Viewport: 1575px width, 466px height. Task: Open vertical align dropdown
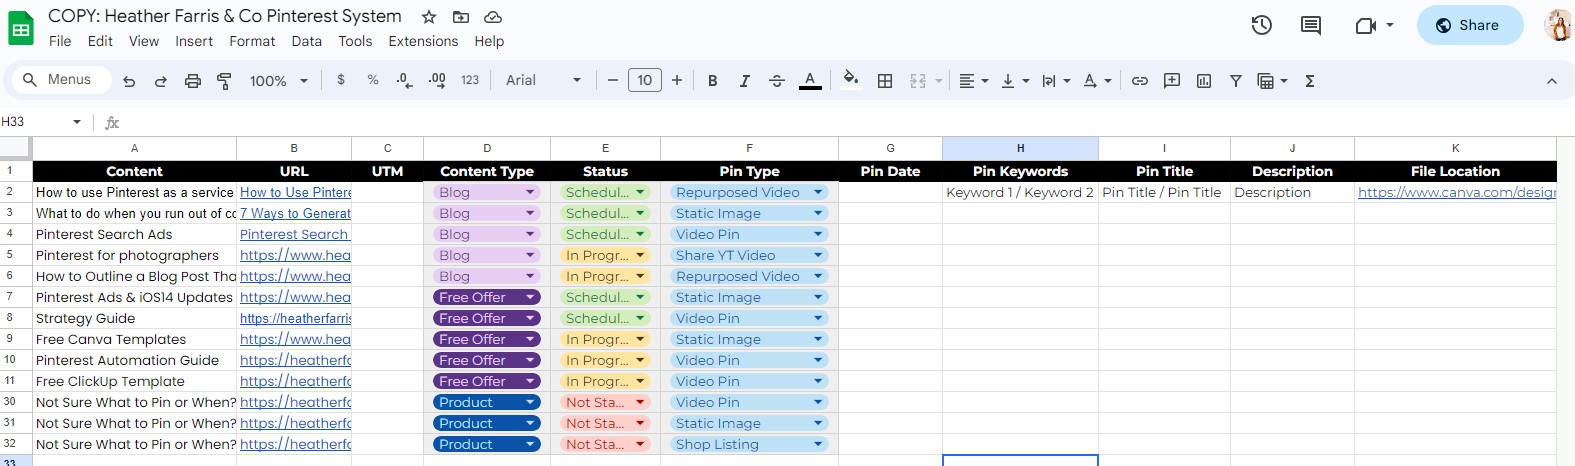(1015, 81)
